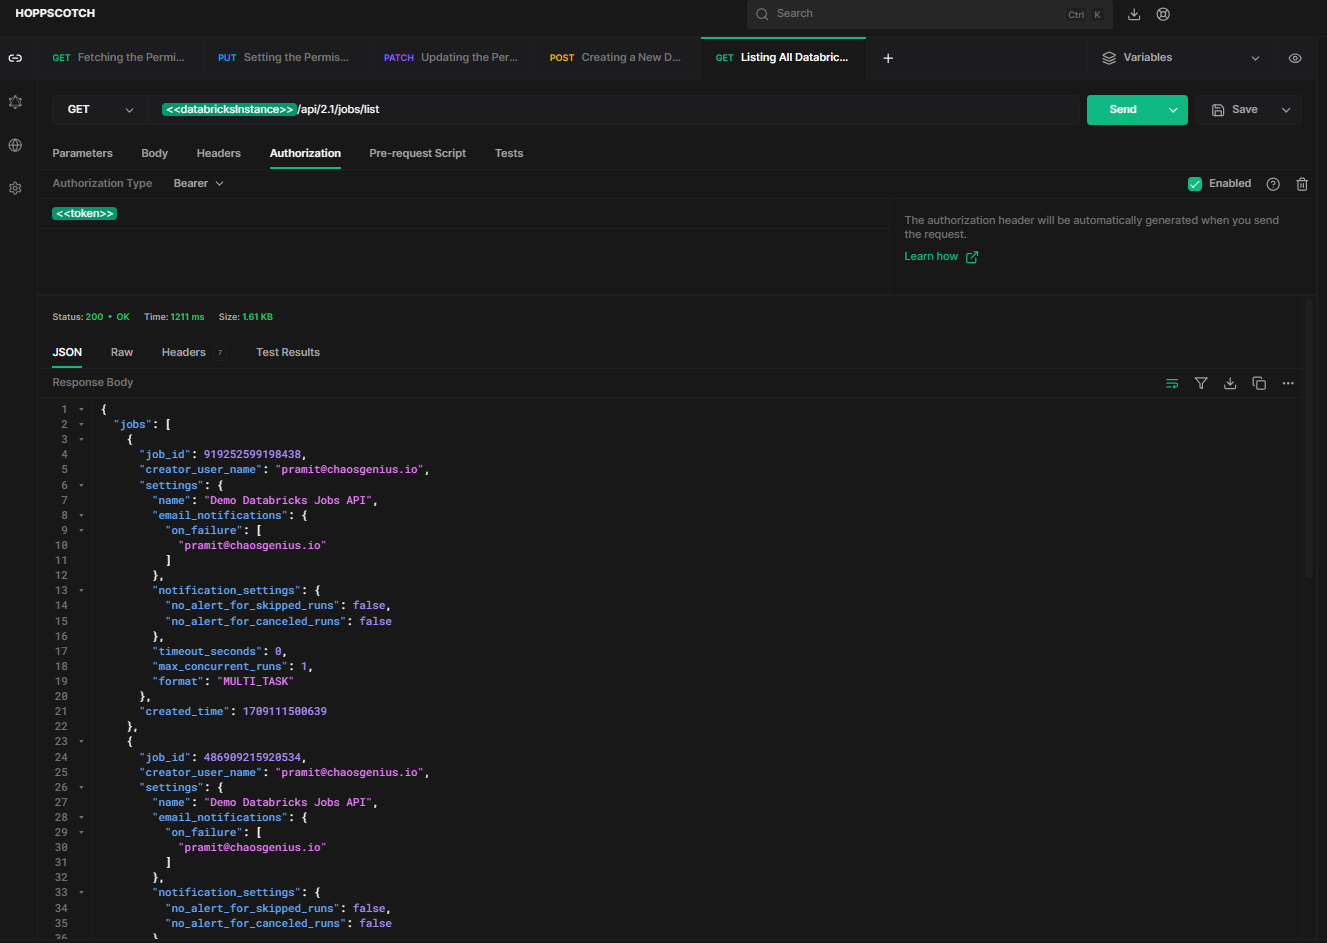Copy the response body
Viewport: 1327px width, 943px height.
pos(1259,383)
